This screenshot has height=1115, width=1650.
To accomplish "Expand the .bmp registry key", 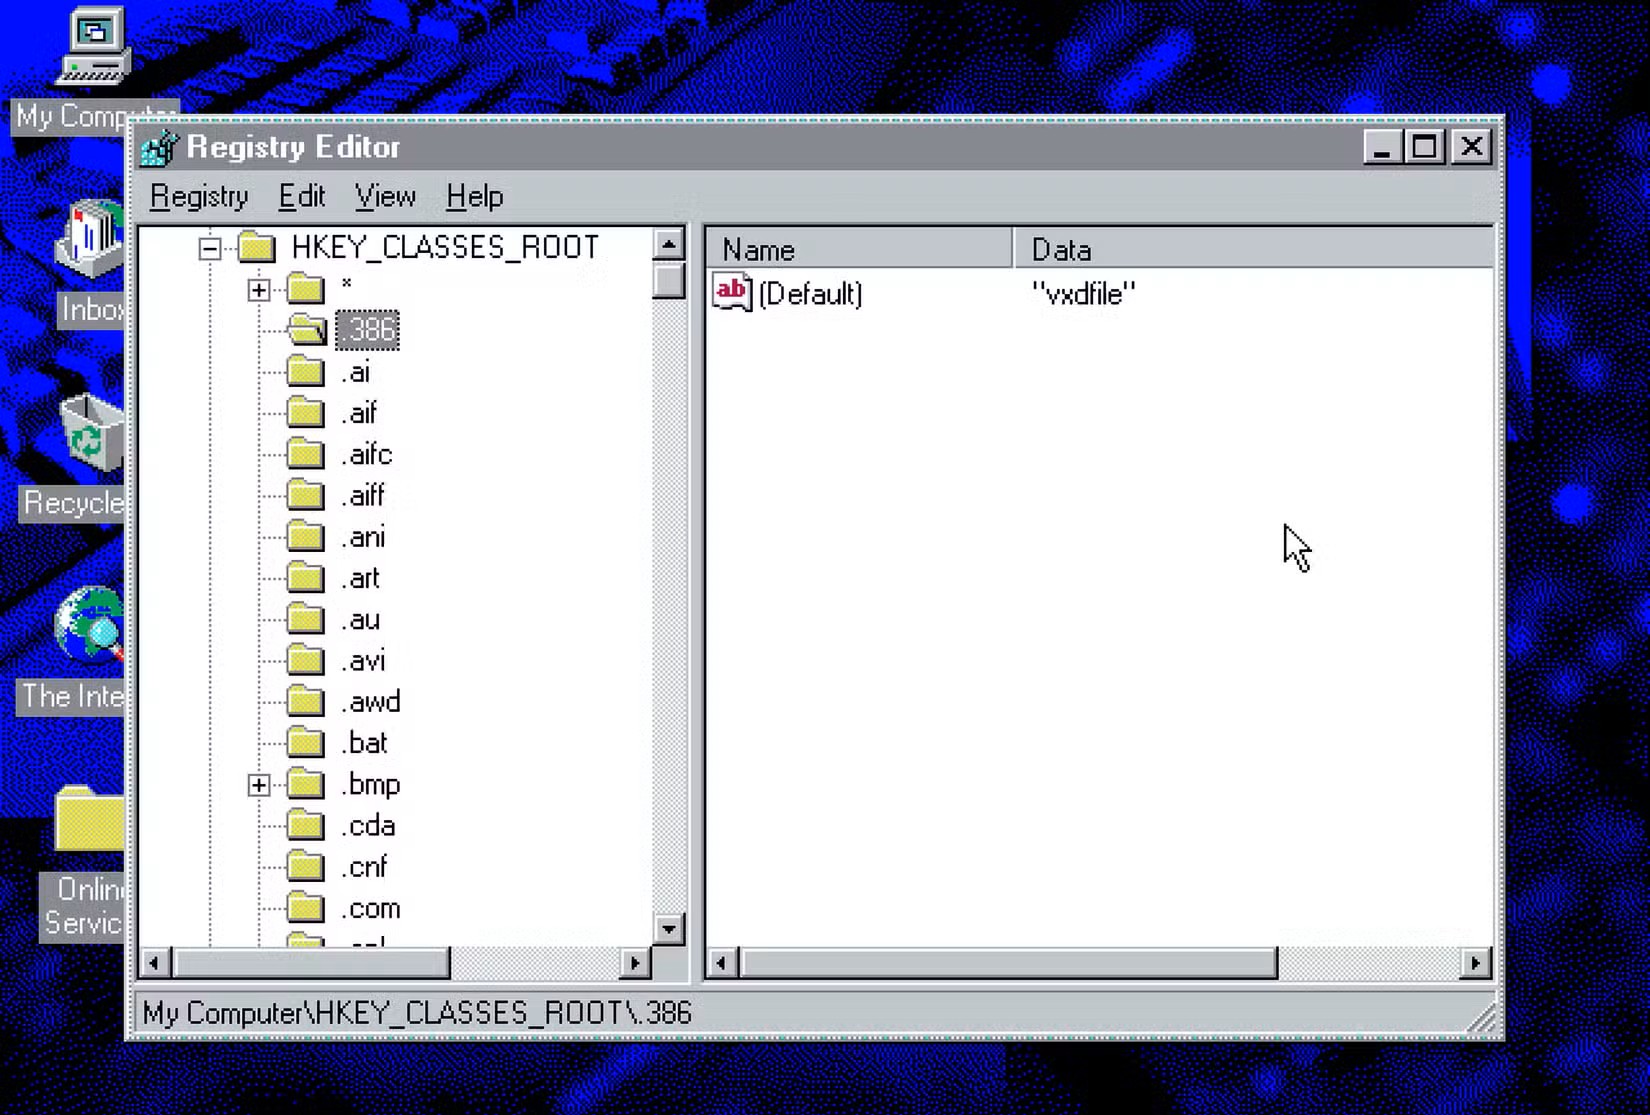I will [x=257, y=784].
